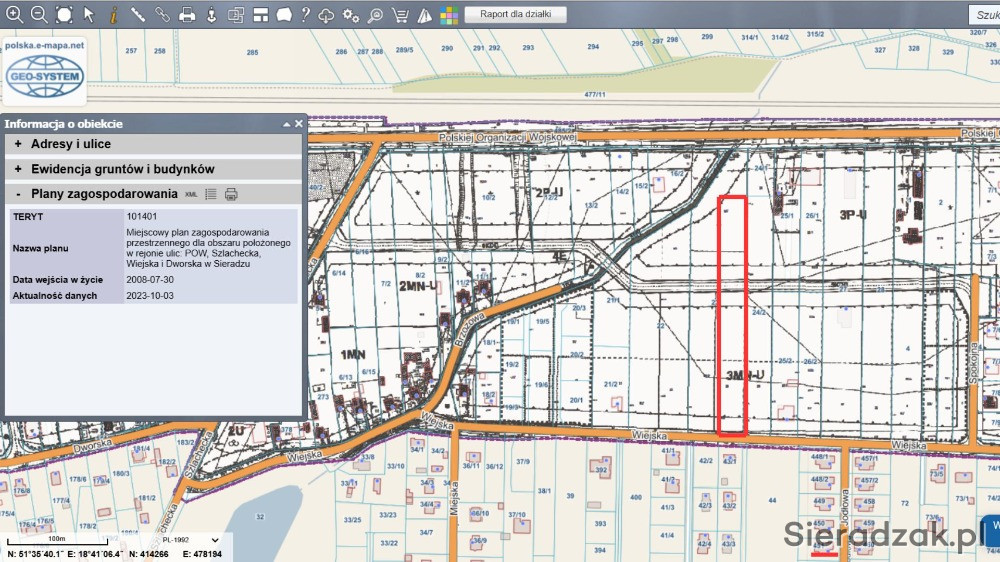Open the settings gears icon
Image resolution: width=1000 pixels, height=562 pixels.
pyautogui.click(x=351, y=15)
